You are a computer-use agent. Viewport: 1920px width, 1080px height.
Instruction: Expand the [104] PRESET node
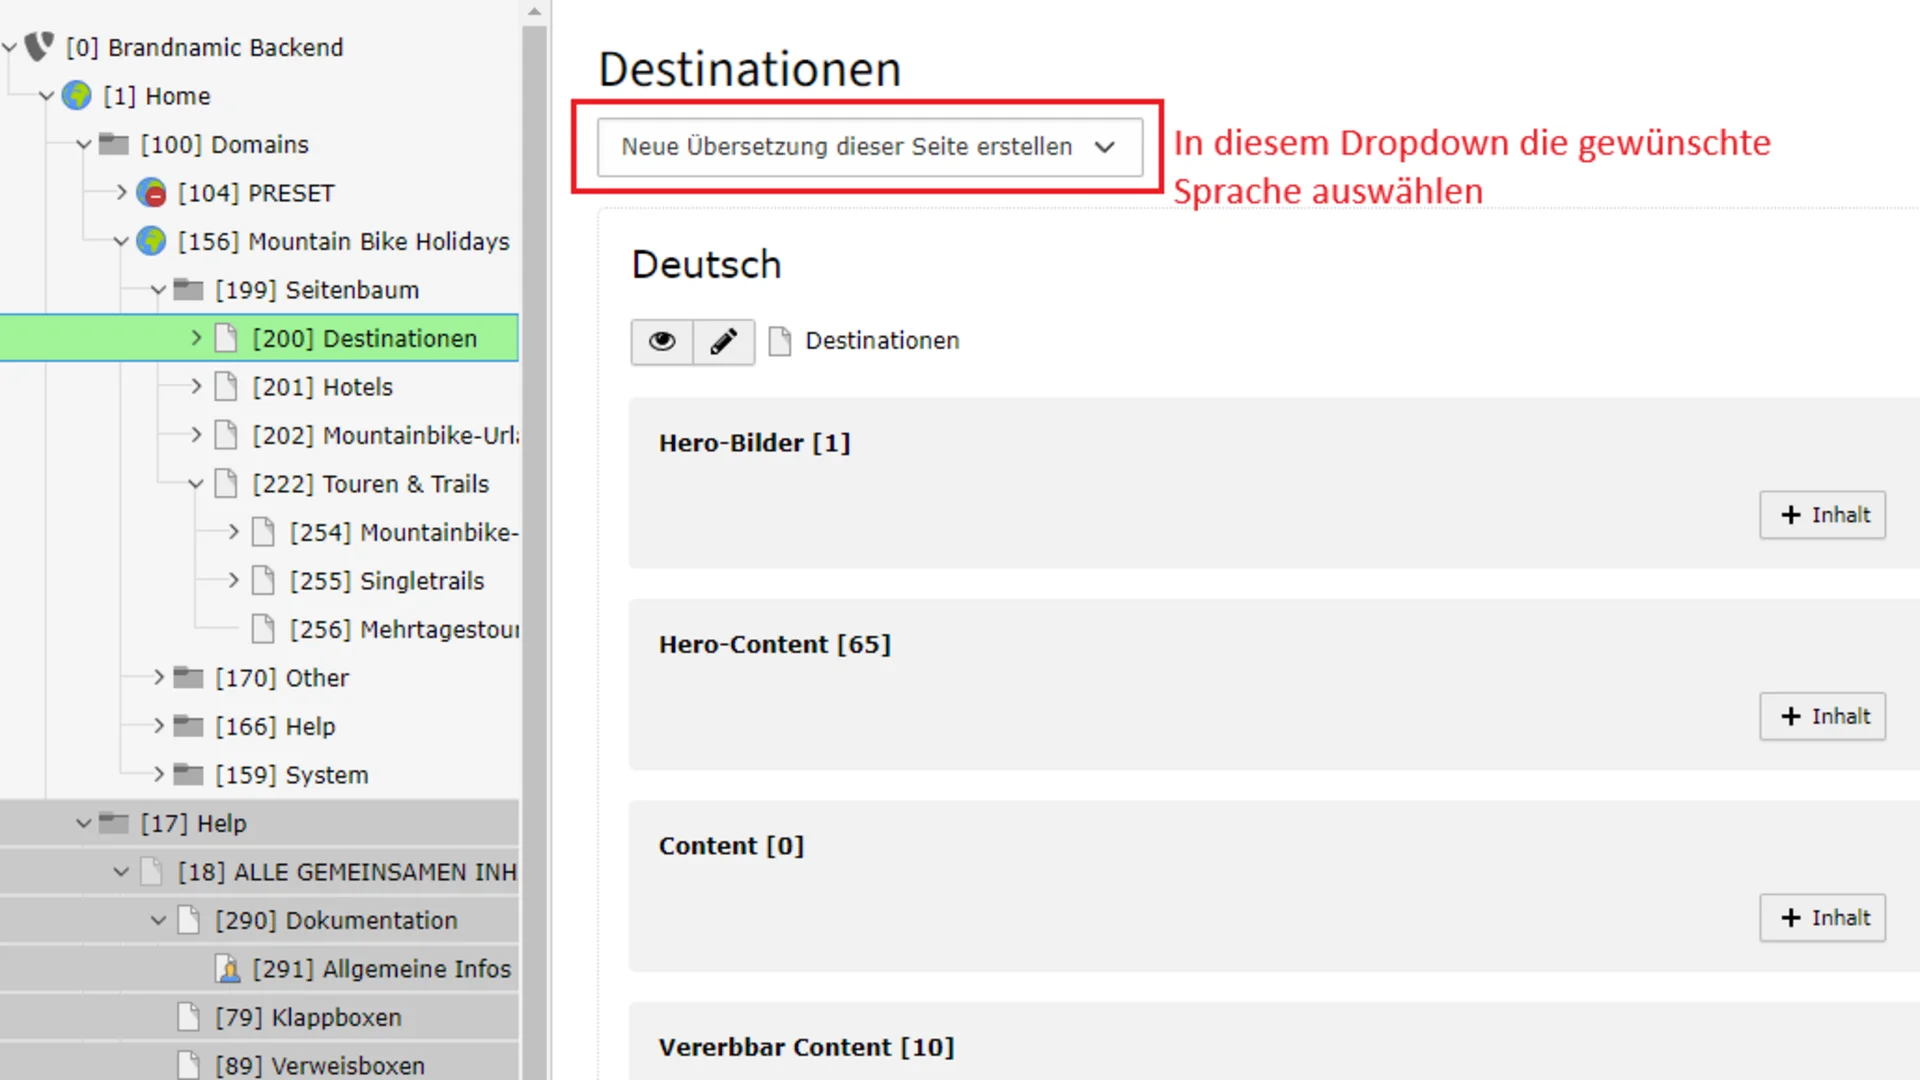coord(121,192)
